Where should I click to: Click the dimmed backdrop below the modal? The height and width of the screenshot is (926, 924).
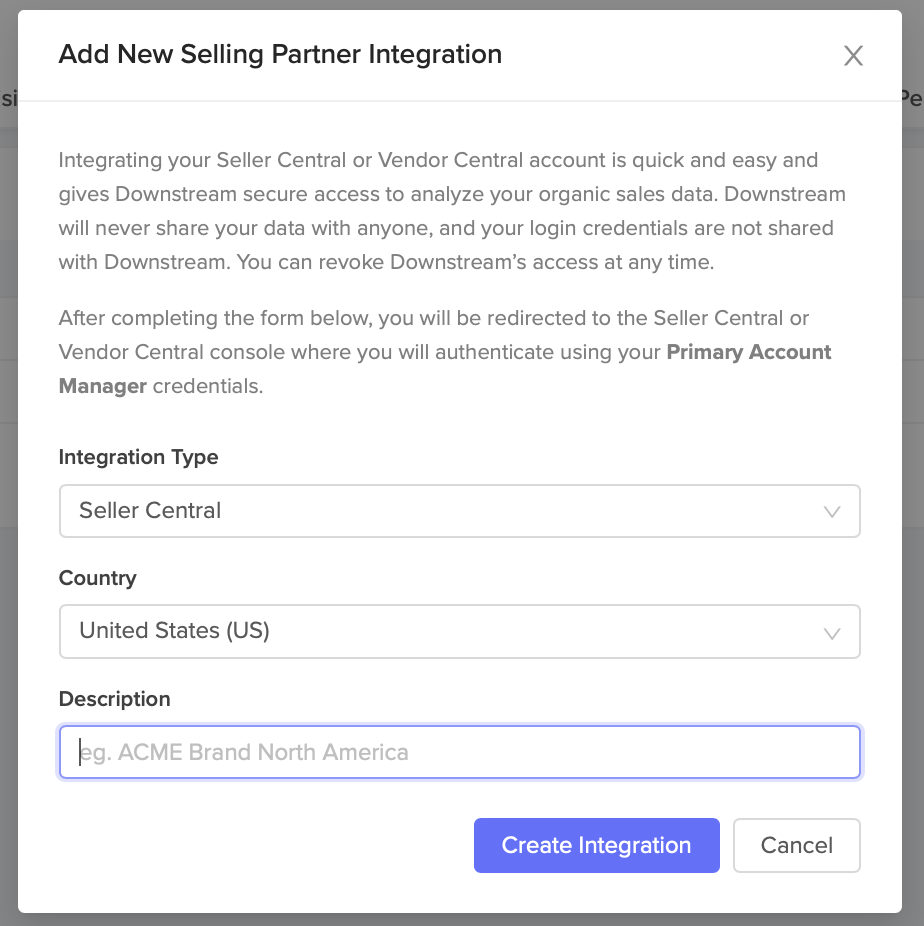click(460, 920)
